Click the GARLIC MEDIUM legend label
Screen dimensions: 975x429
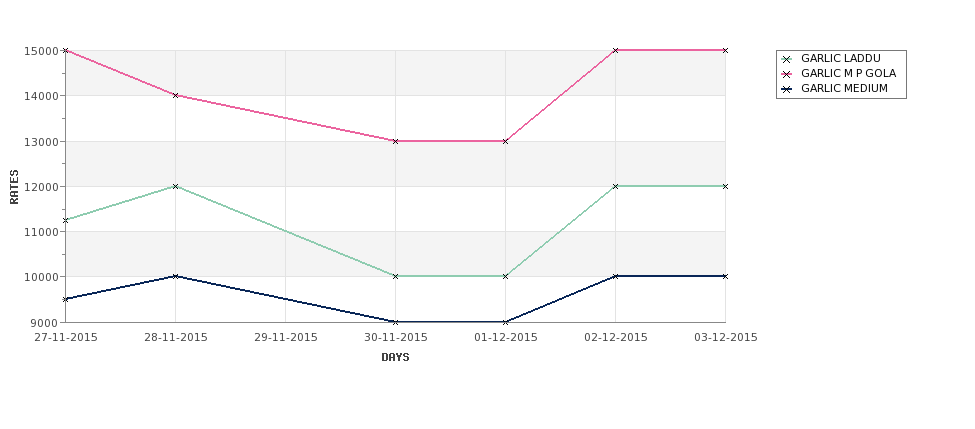(844, 88)
